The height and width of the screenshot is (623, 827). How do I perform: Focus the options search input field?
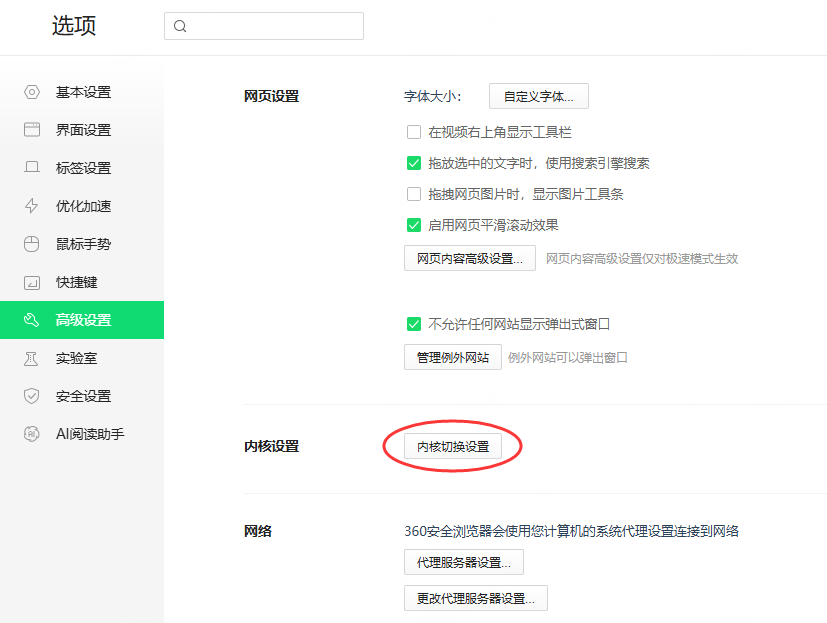pos(272,26)
